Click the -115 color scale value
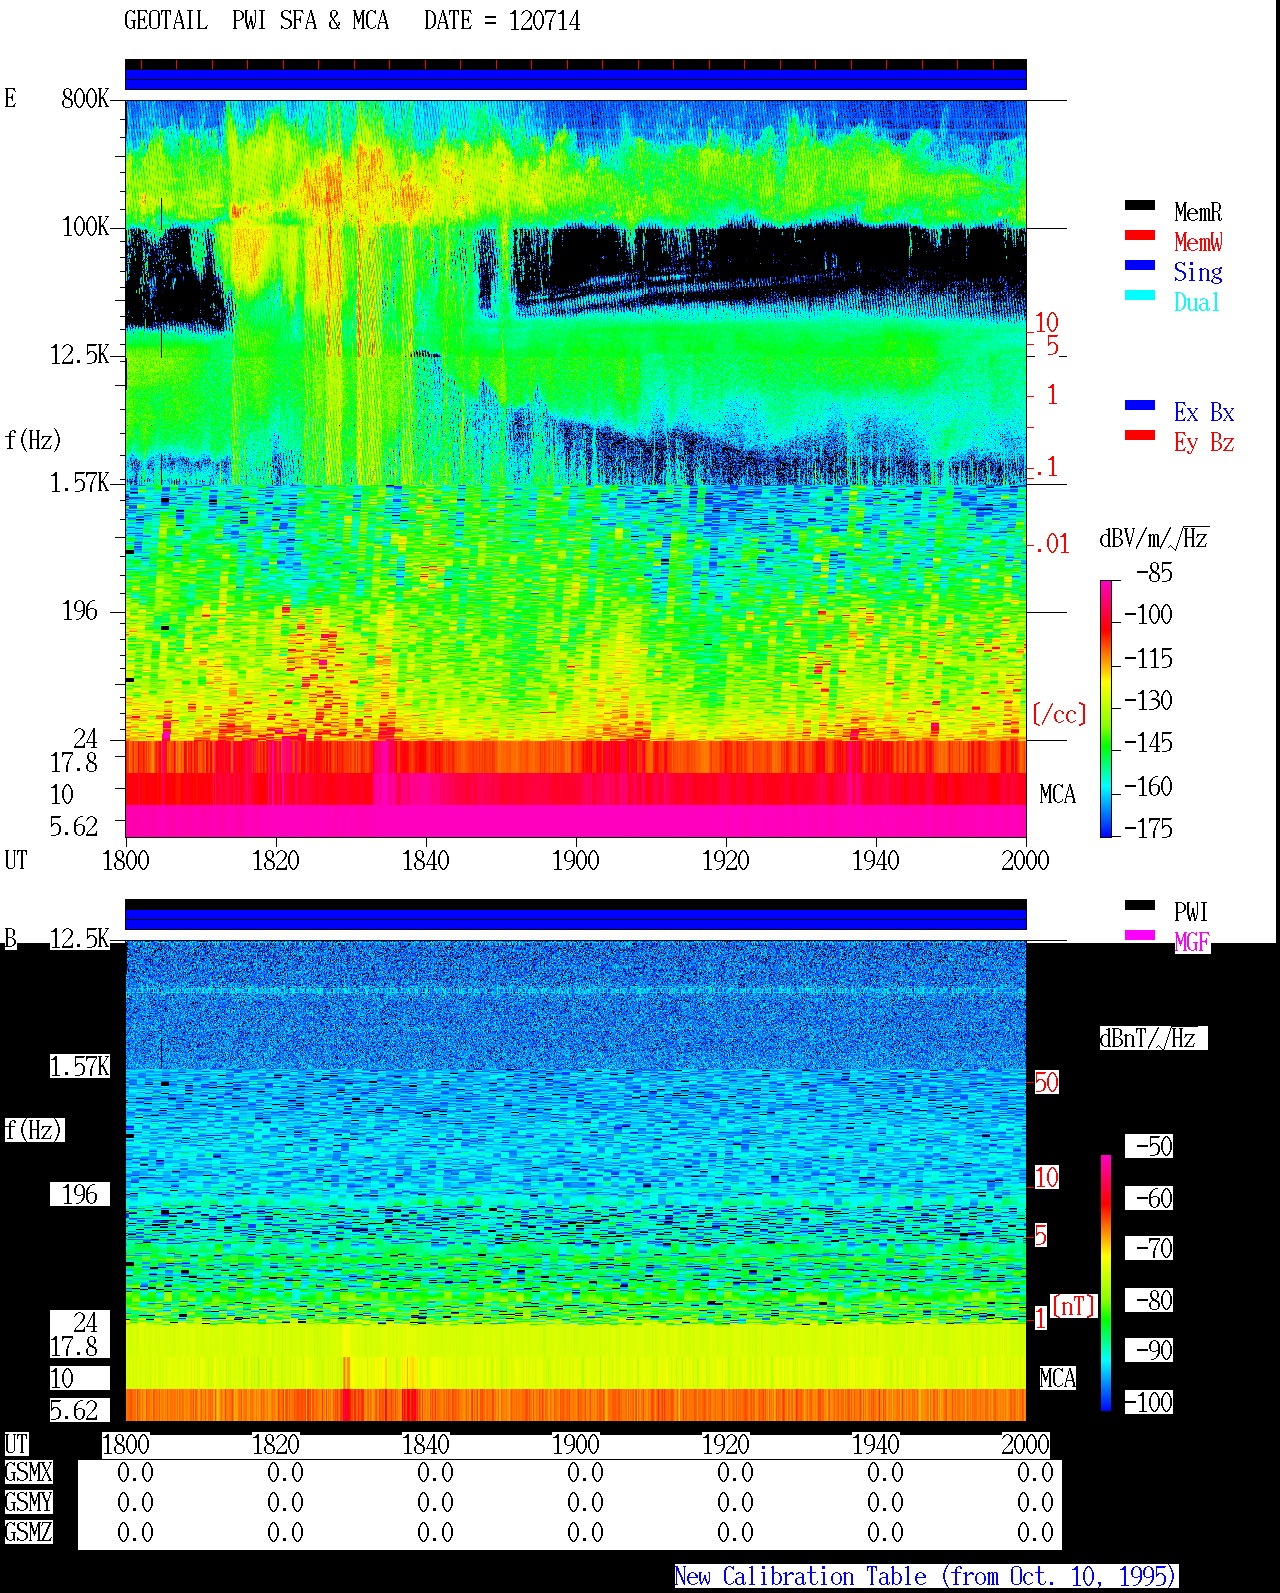 (1148, 658)
